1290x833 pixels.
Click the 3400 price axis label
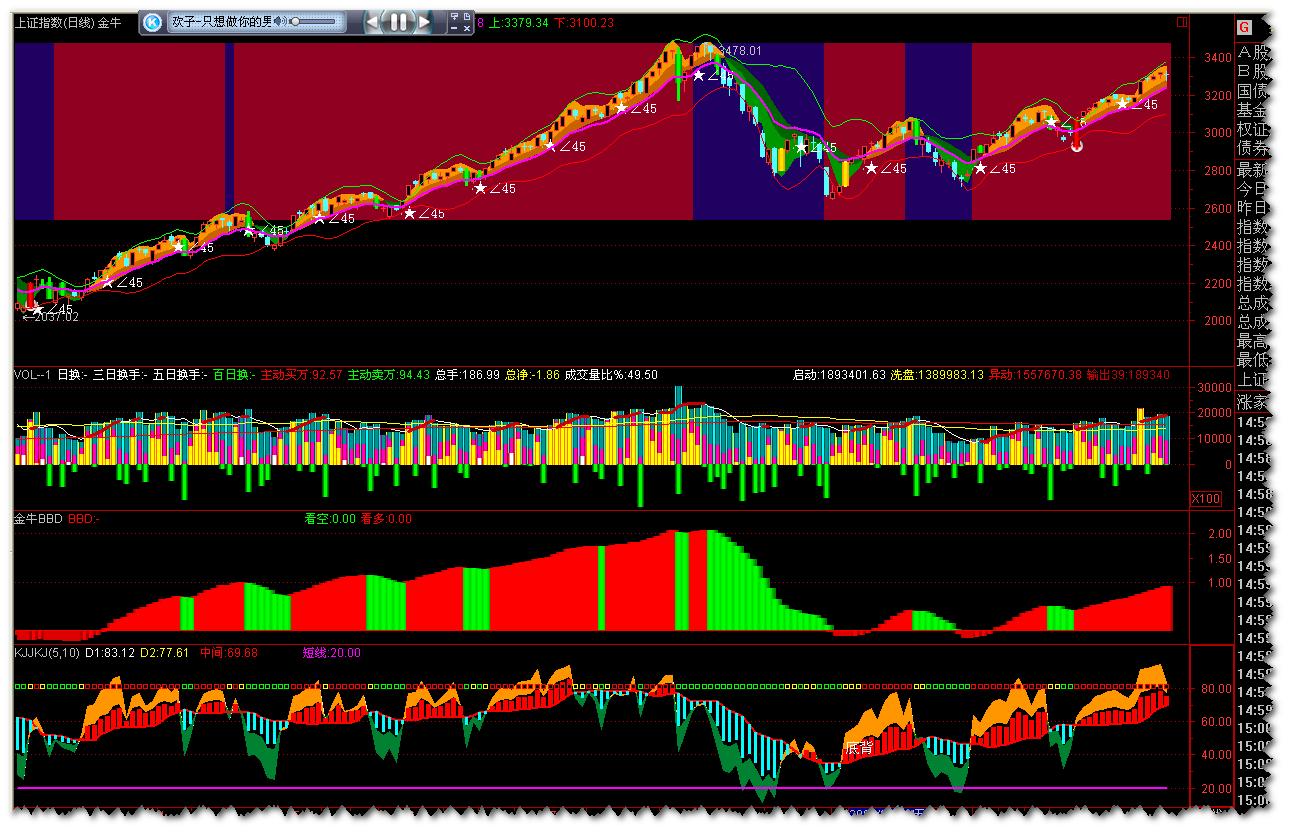click(x=1218, y=58)
